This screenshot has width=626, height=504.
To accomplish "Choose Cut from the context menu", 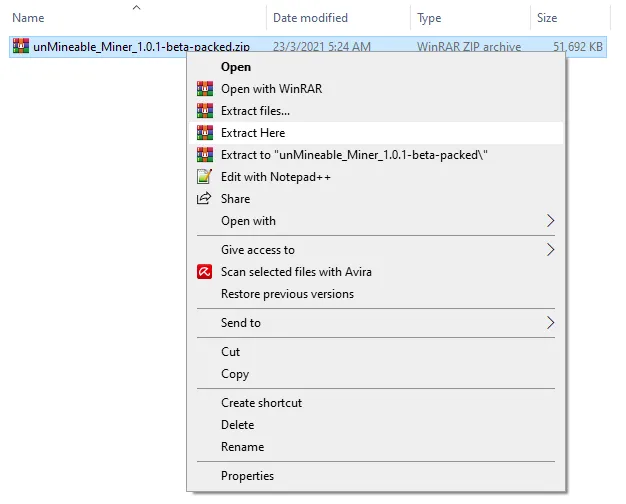I will pos(376,351).
